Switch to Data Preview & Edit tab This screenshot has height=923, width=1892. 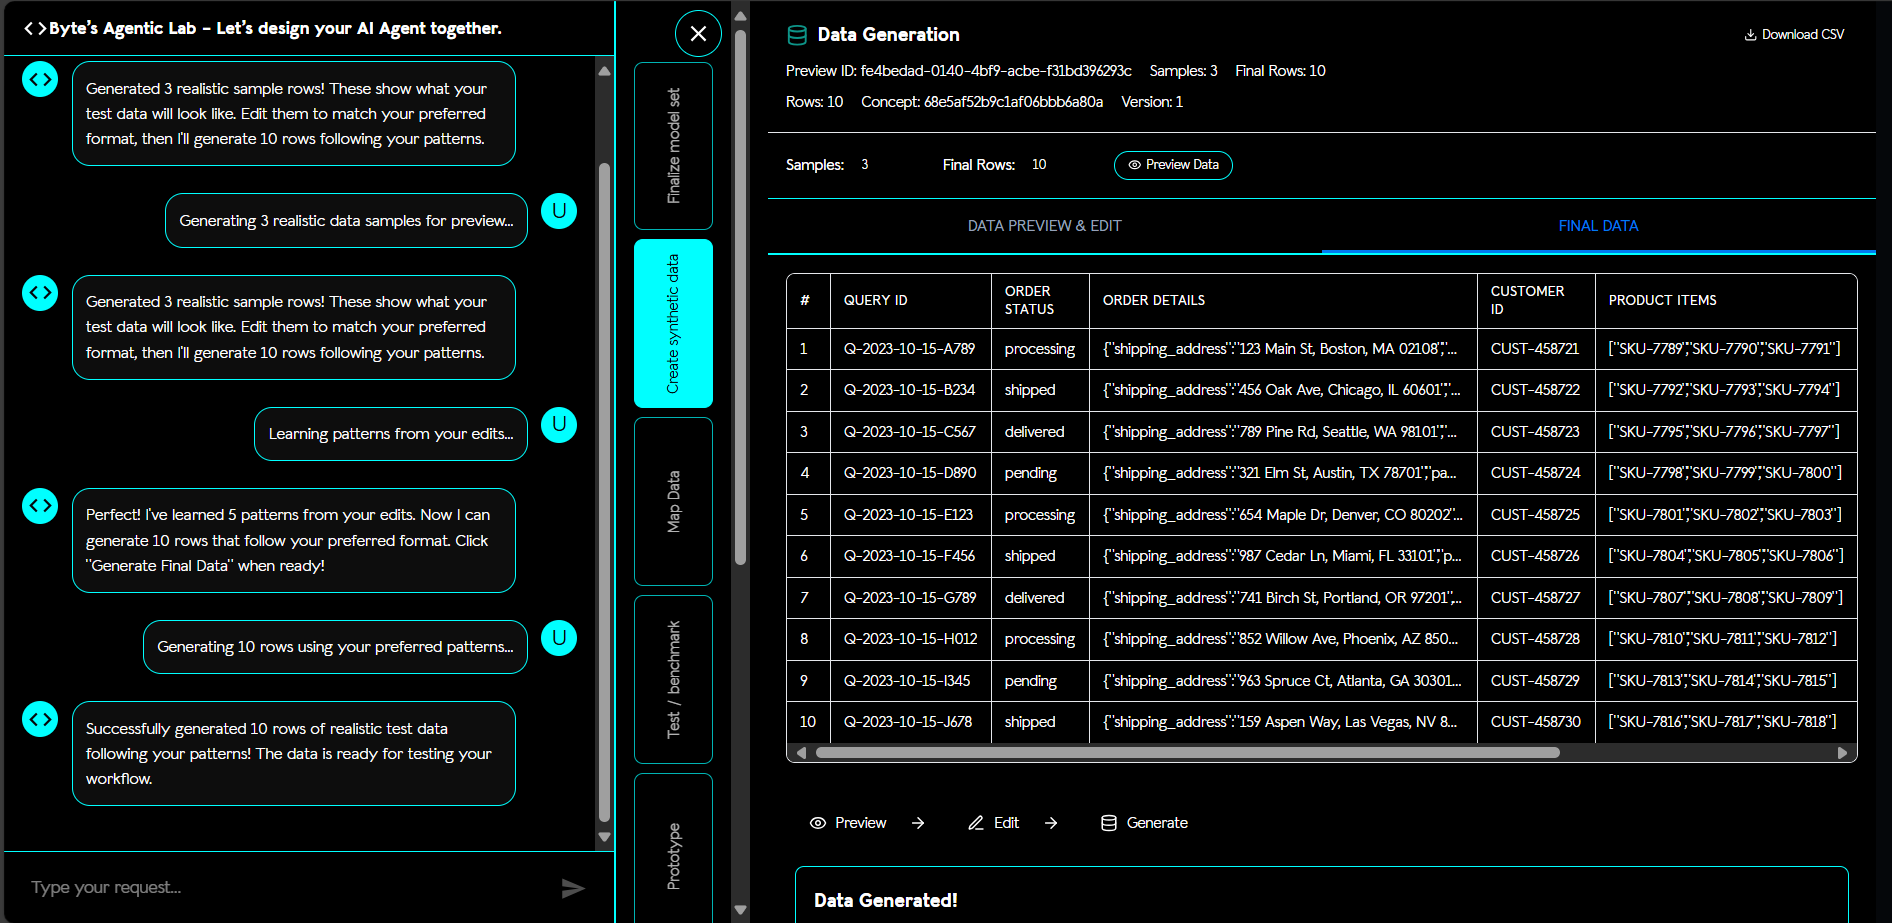click(1044, 226)
